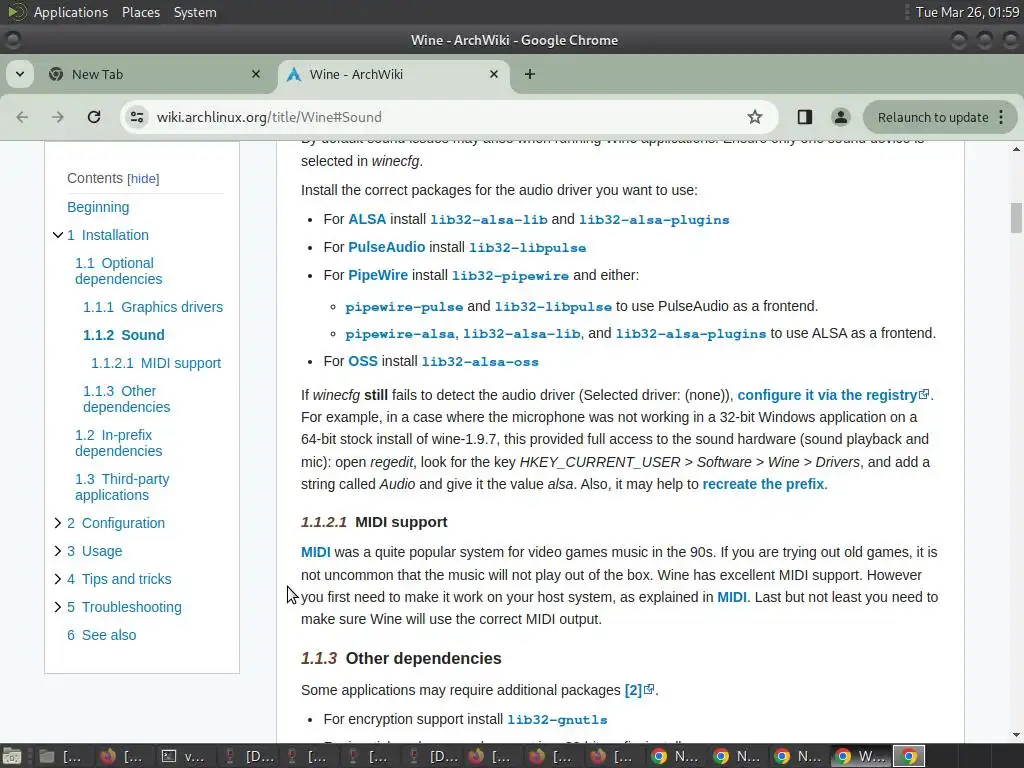1024x768 pixels.
Task: Click the vertical scrollbar thumb
Action: pyautogui.click(x=1016, y=217)
